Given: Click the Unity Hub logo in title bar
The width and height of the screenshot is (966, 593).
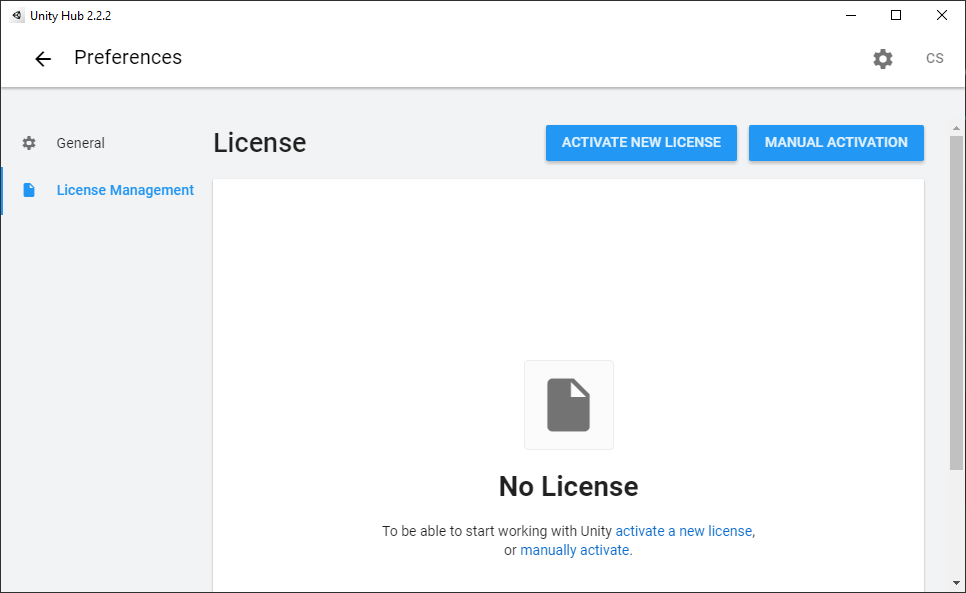Looking at the screenshot, I should pyautogui.click(x=17, y=15).
